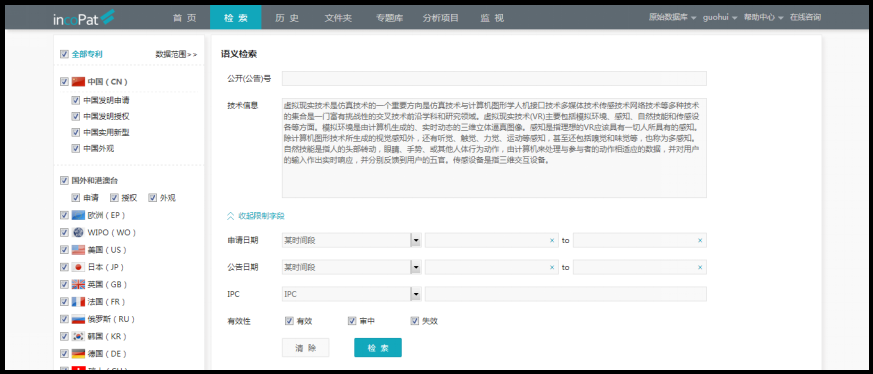
Task: Click the 英国 ( GB ) label
Action: (x=107, y=284)
